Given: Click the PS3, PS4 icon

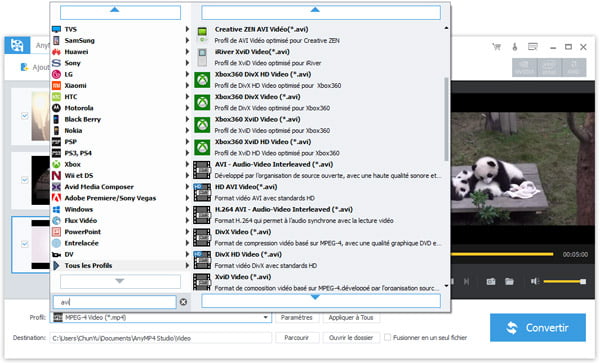Looking at the screenshot, I should (56, 153).
